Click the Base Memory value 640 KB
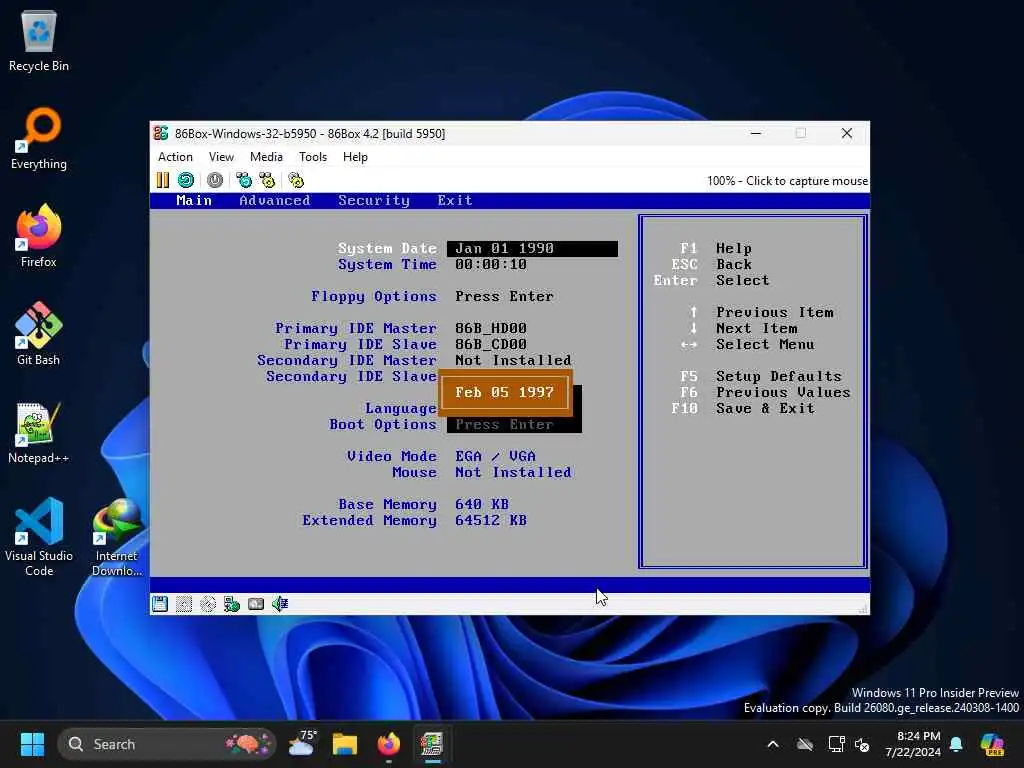This screenshot has height=768, width=1024. (481, 504)
